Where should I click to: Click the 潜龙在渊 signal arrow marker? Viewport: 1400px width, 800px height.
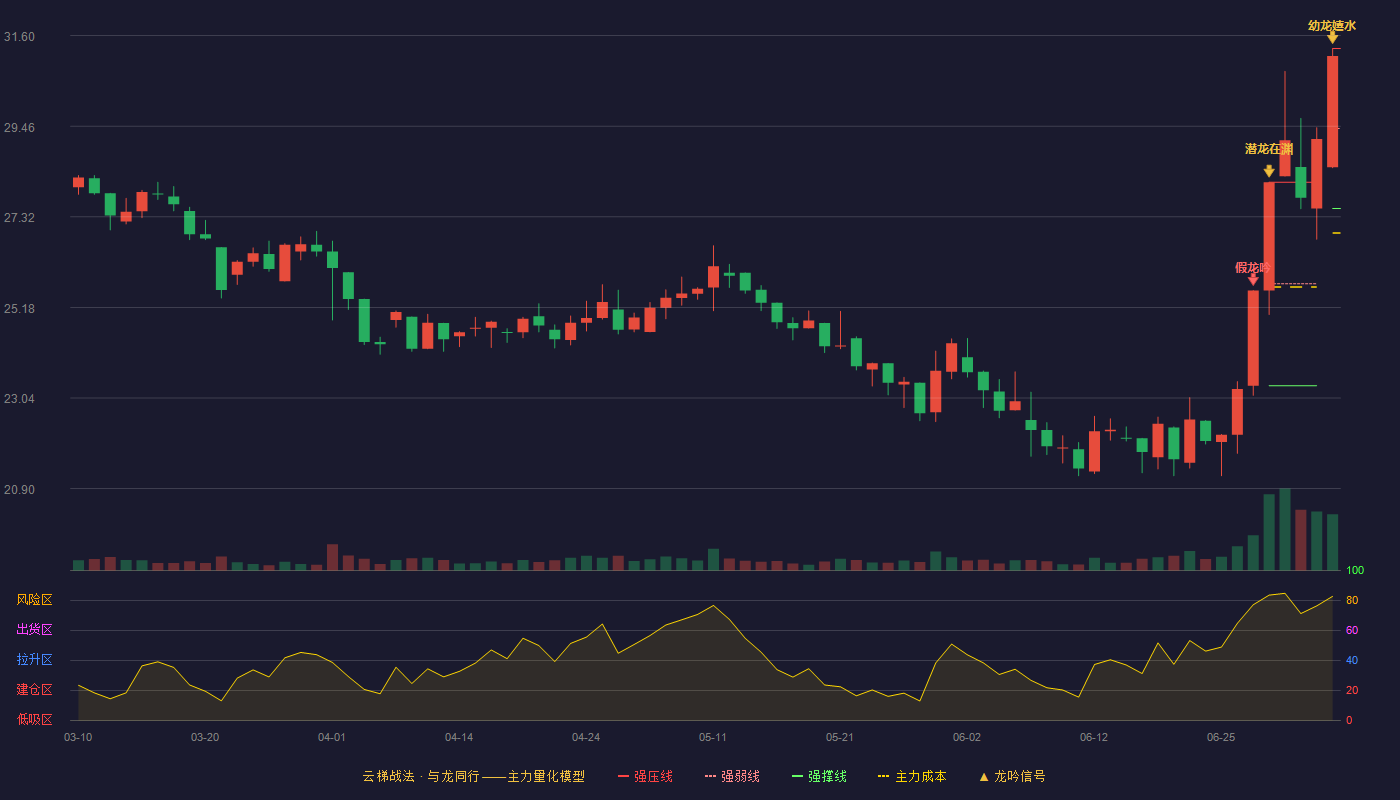coord(1269,171)
